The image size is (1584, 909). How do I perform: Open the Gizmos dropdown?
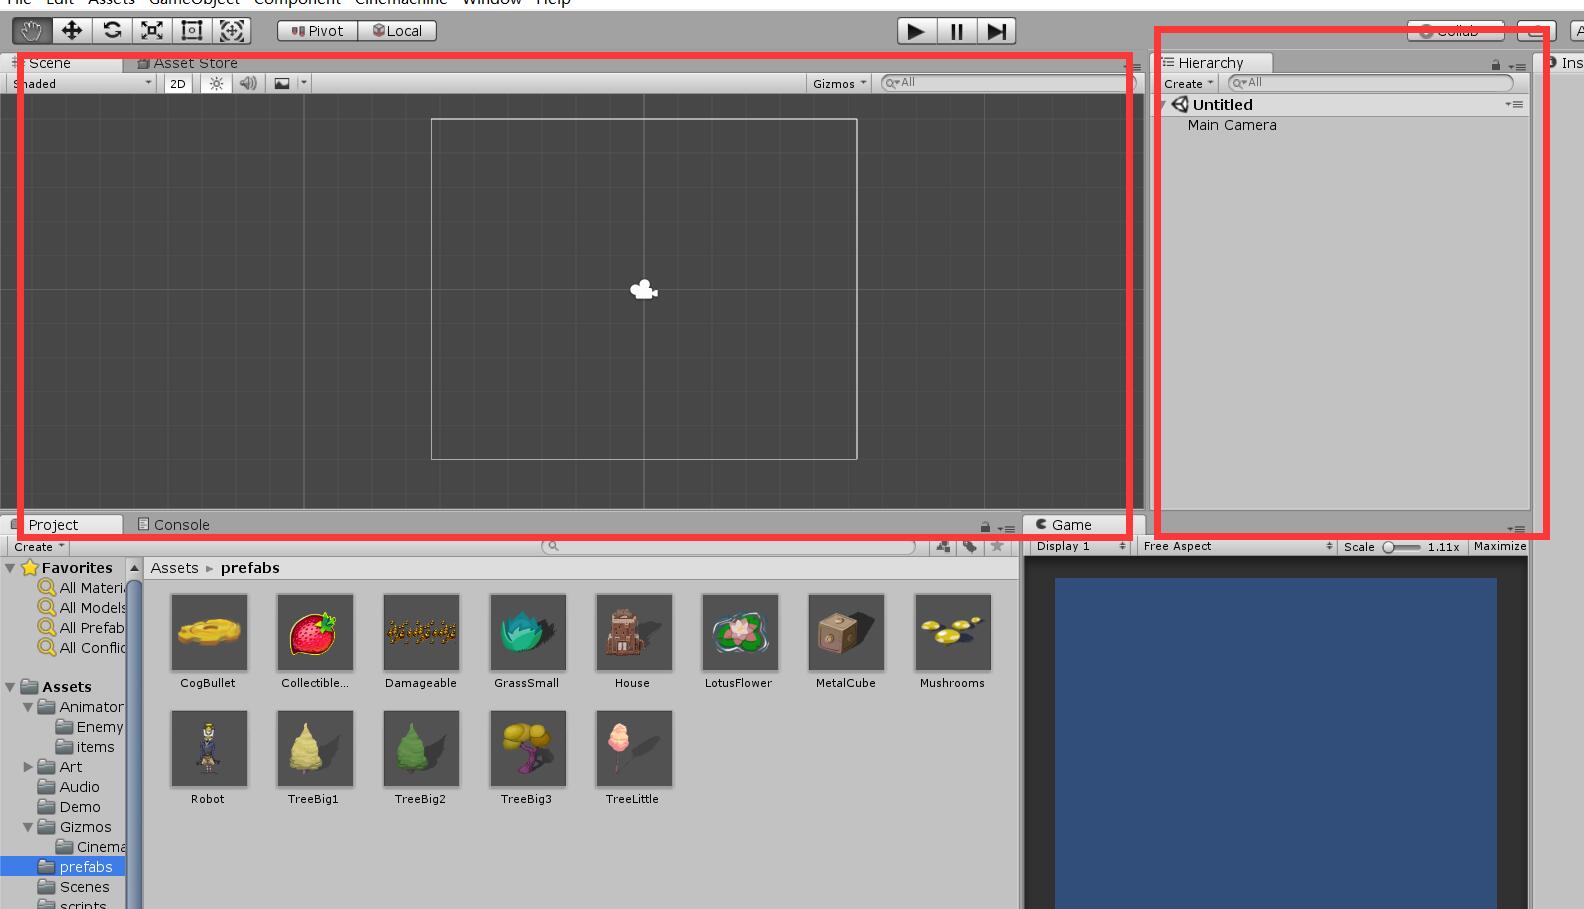click(x=839, y=84)
